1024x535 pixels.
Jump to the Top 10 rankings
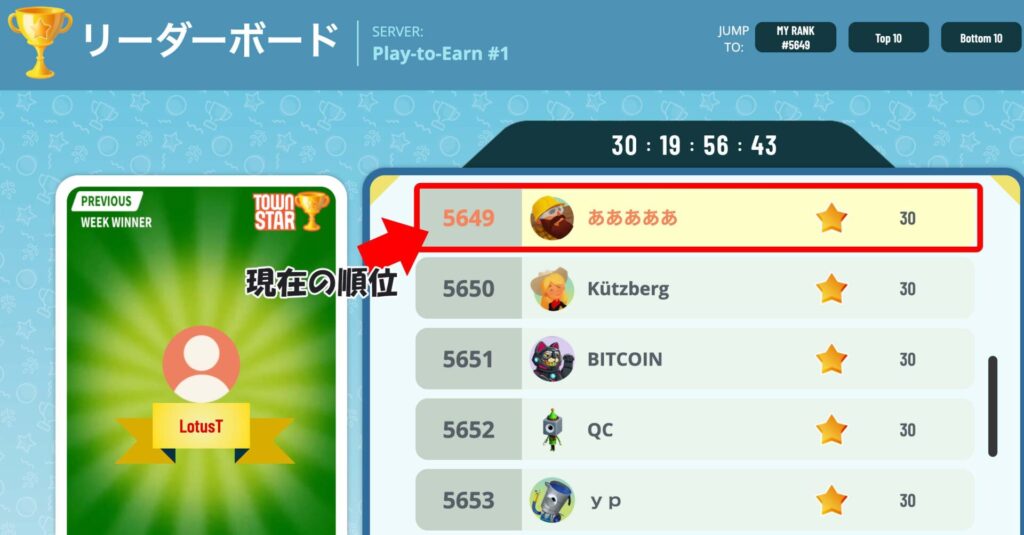[888, 37]
